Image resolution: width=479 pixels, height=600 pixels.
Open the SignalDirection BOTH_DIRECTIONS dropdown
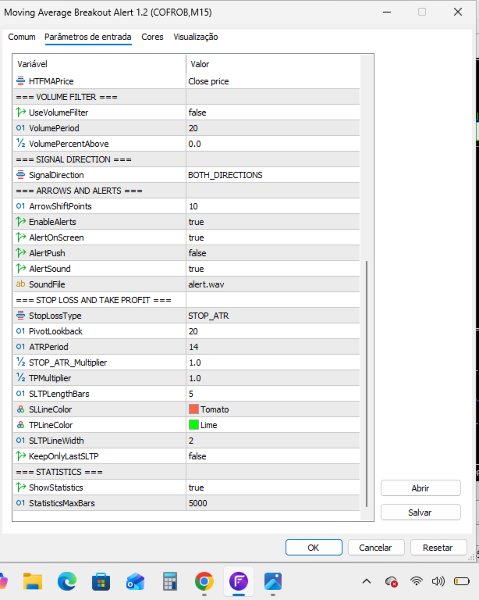pos(273,175)
